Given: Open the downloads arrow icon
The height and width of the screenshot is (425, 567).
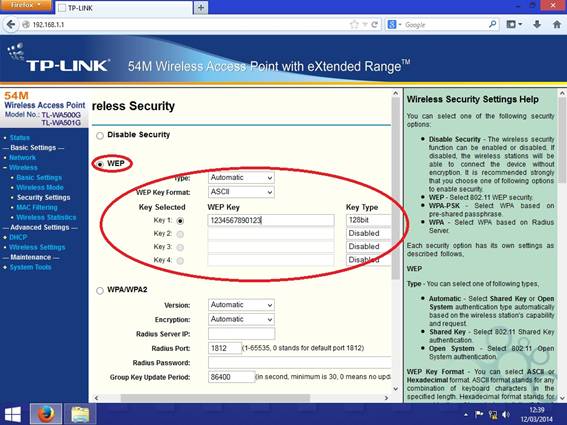Looking at the screenshot, I should tap(537, 25).
